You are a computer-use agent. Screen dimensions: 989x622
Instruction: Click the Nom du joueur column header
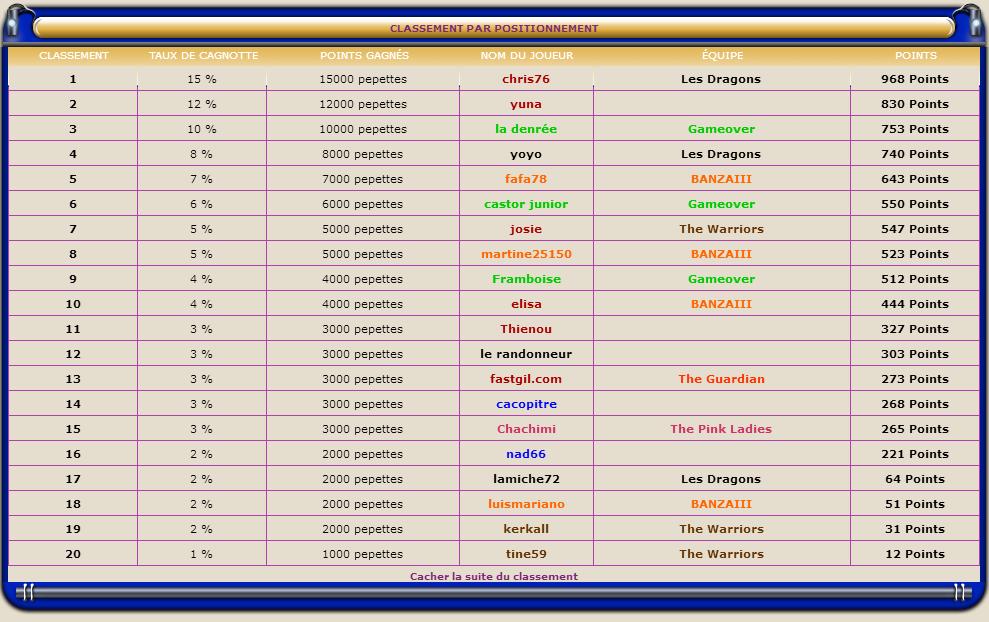(525, 56)
